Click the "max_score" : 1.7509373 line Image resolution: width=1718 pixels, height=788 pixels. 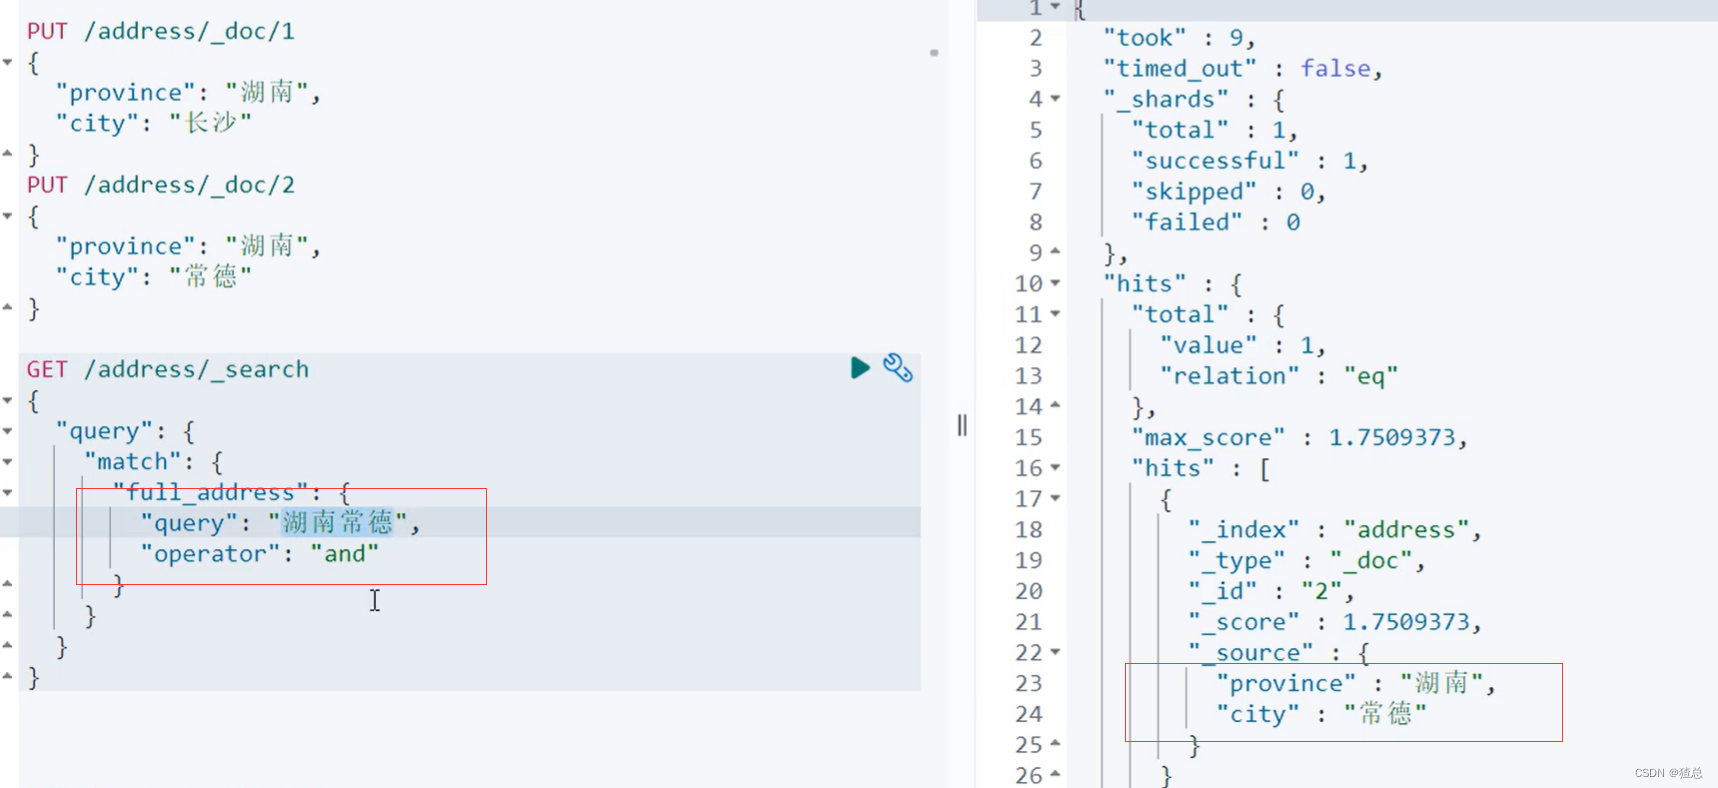click(x=1299, y=438)
